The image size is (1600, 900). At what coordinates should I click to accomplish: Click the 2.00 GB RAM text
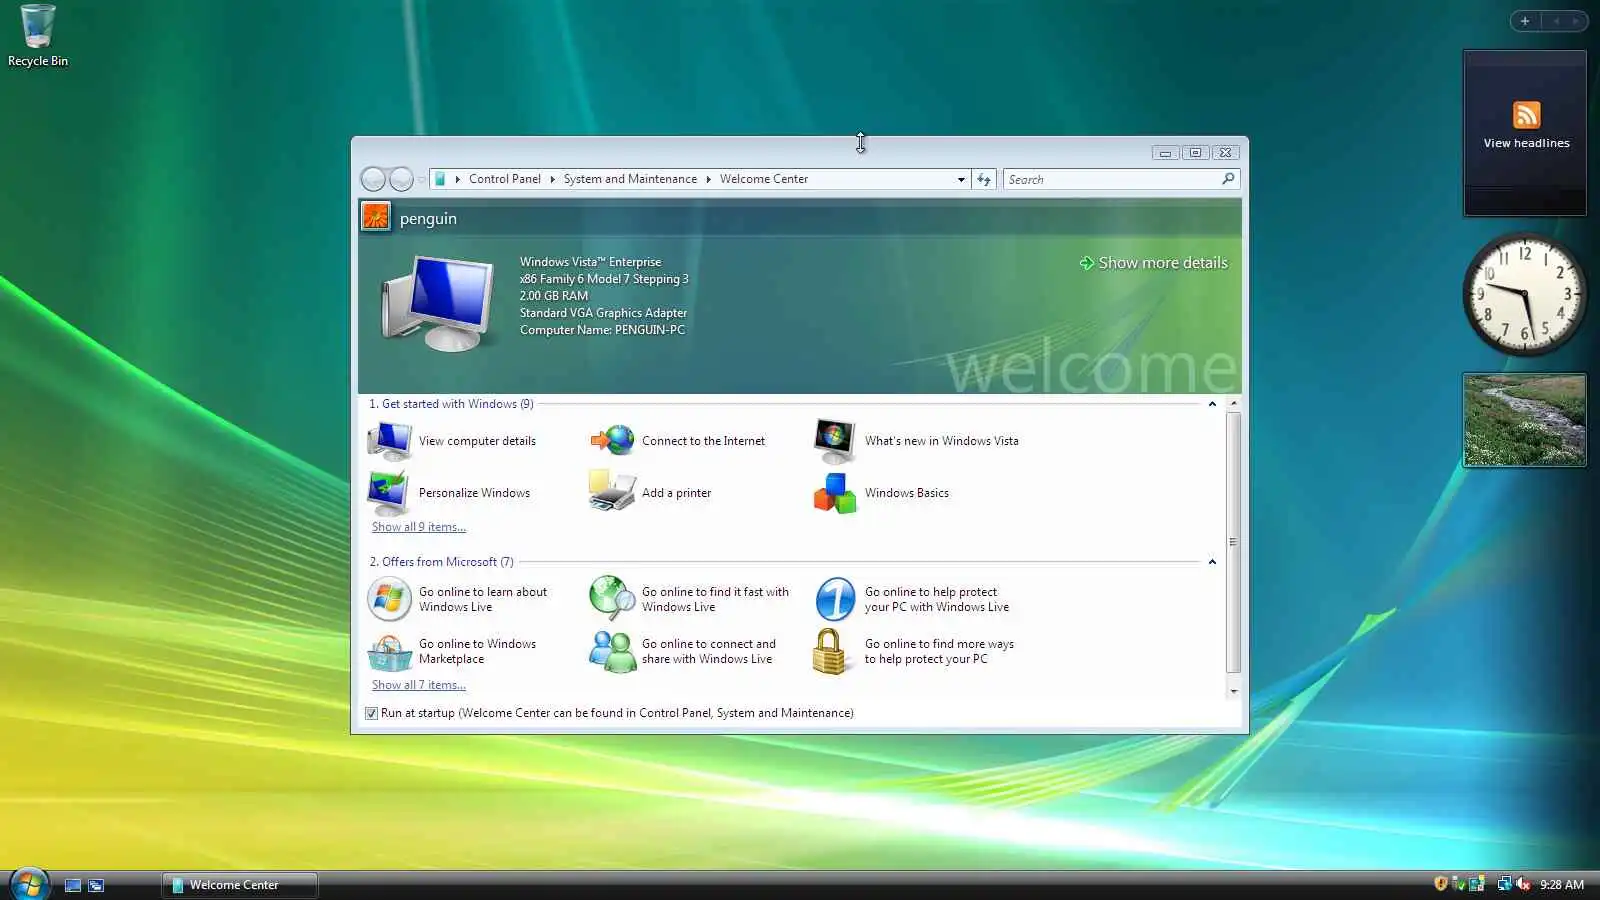554,296
